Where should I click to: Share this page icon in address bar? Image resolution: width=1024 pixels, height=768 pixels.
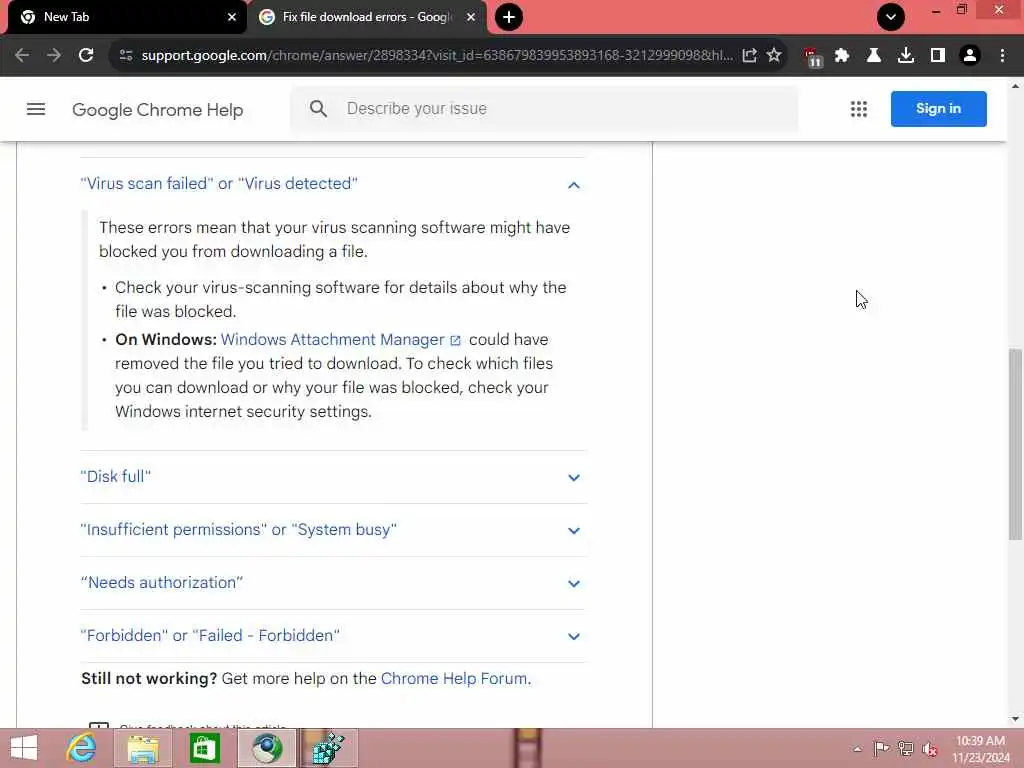point(750,56)
